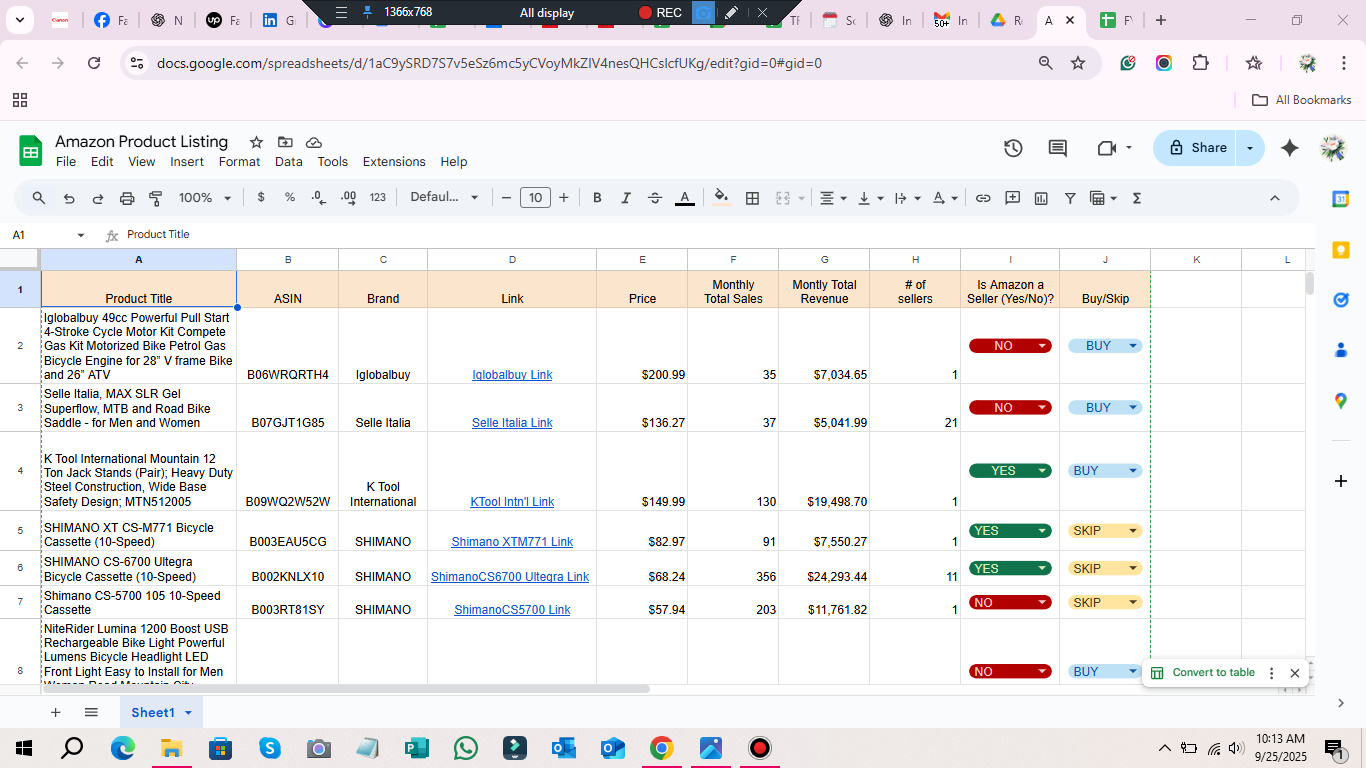
Task: Click the Insert chart icon
Action: click(x=1041, y=198)
